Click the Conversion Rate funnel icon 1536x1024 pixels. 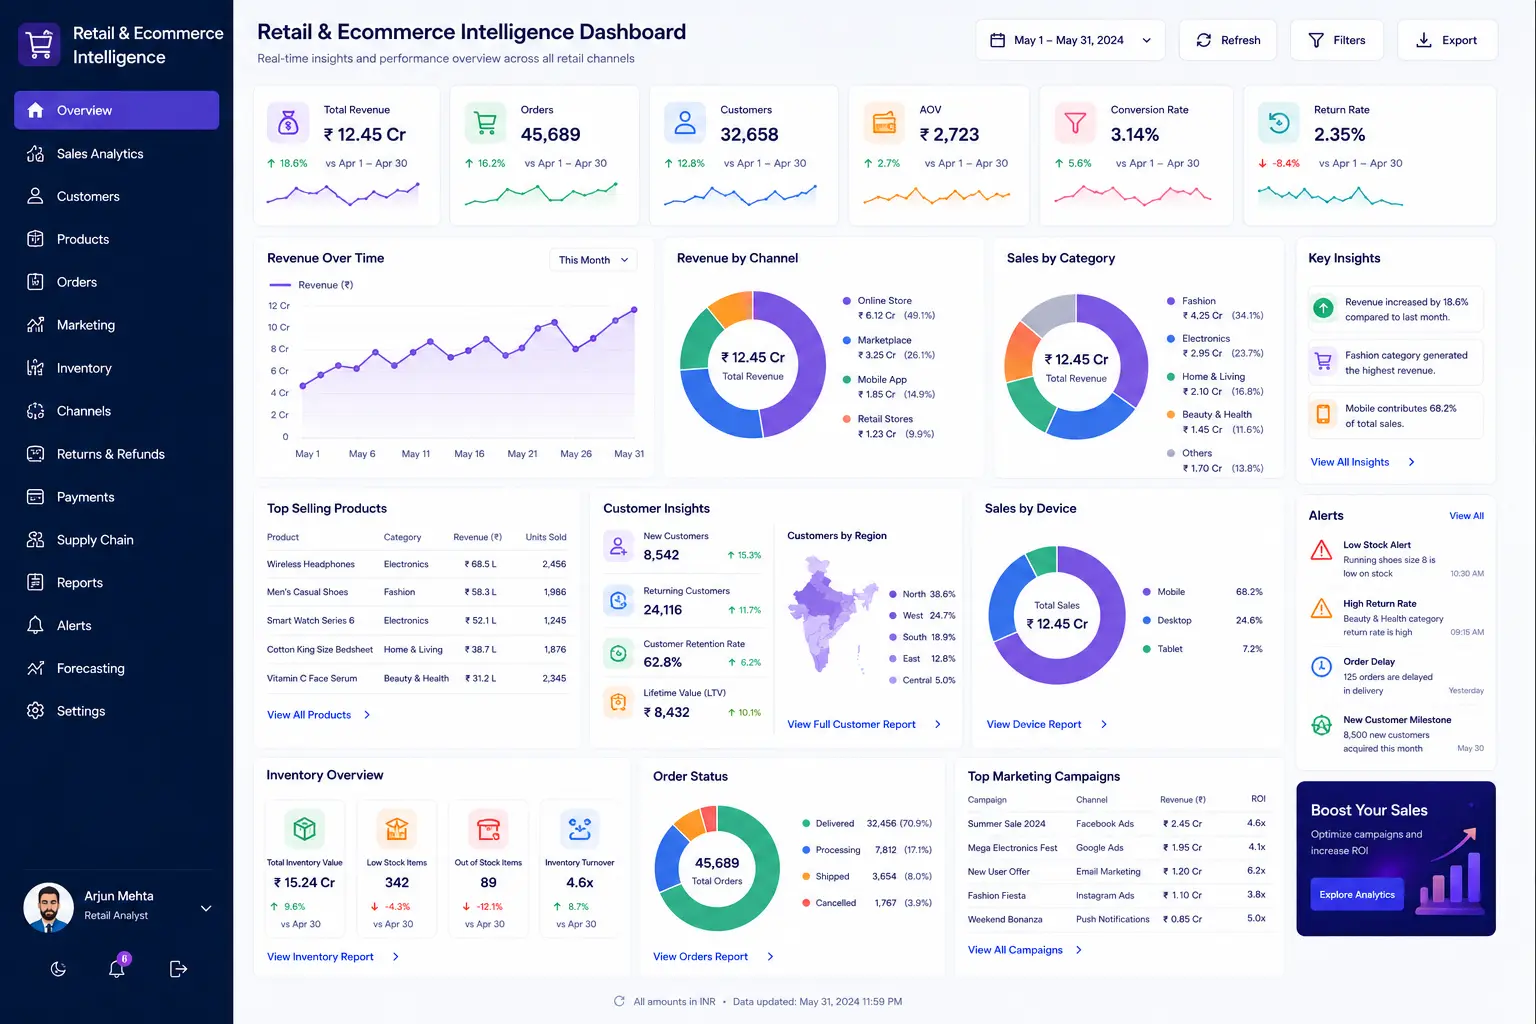(1075, 123)
